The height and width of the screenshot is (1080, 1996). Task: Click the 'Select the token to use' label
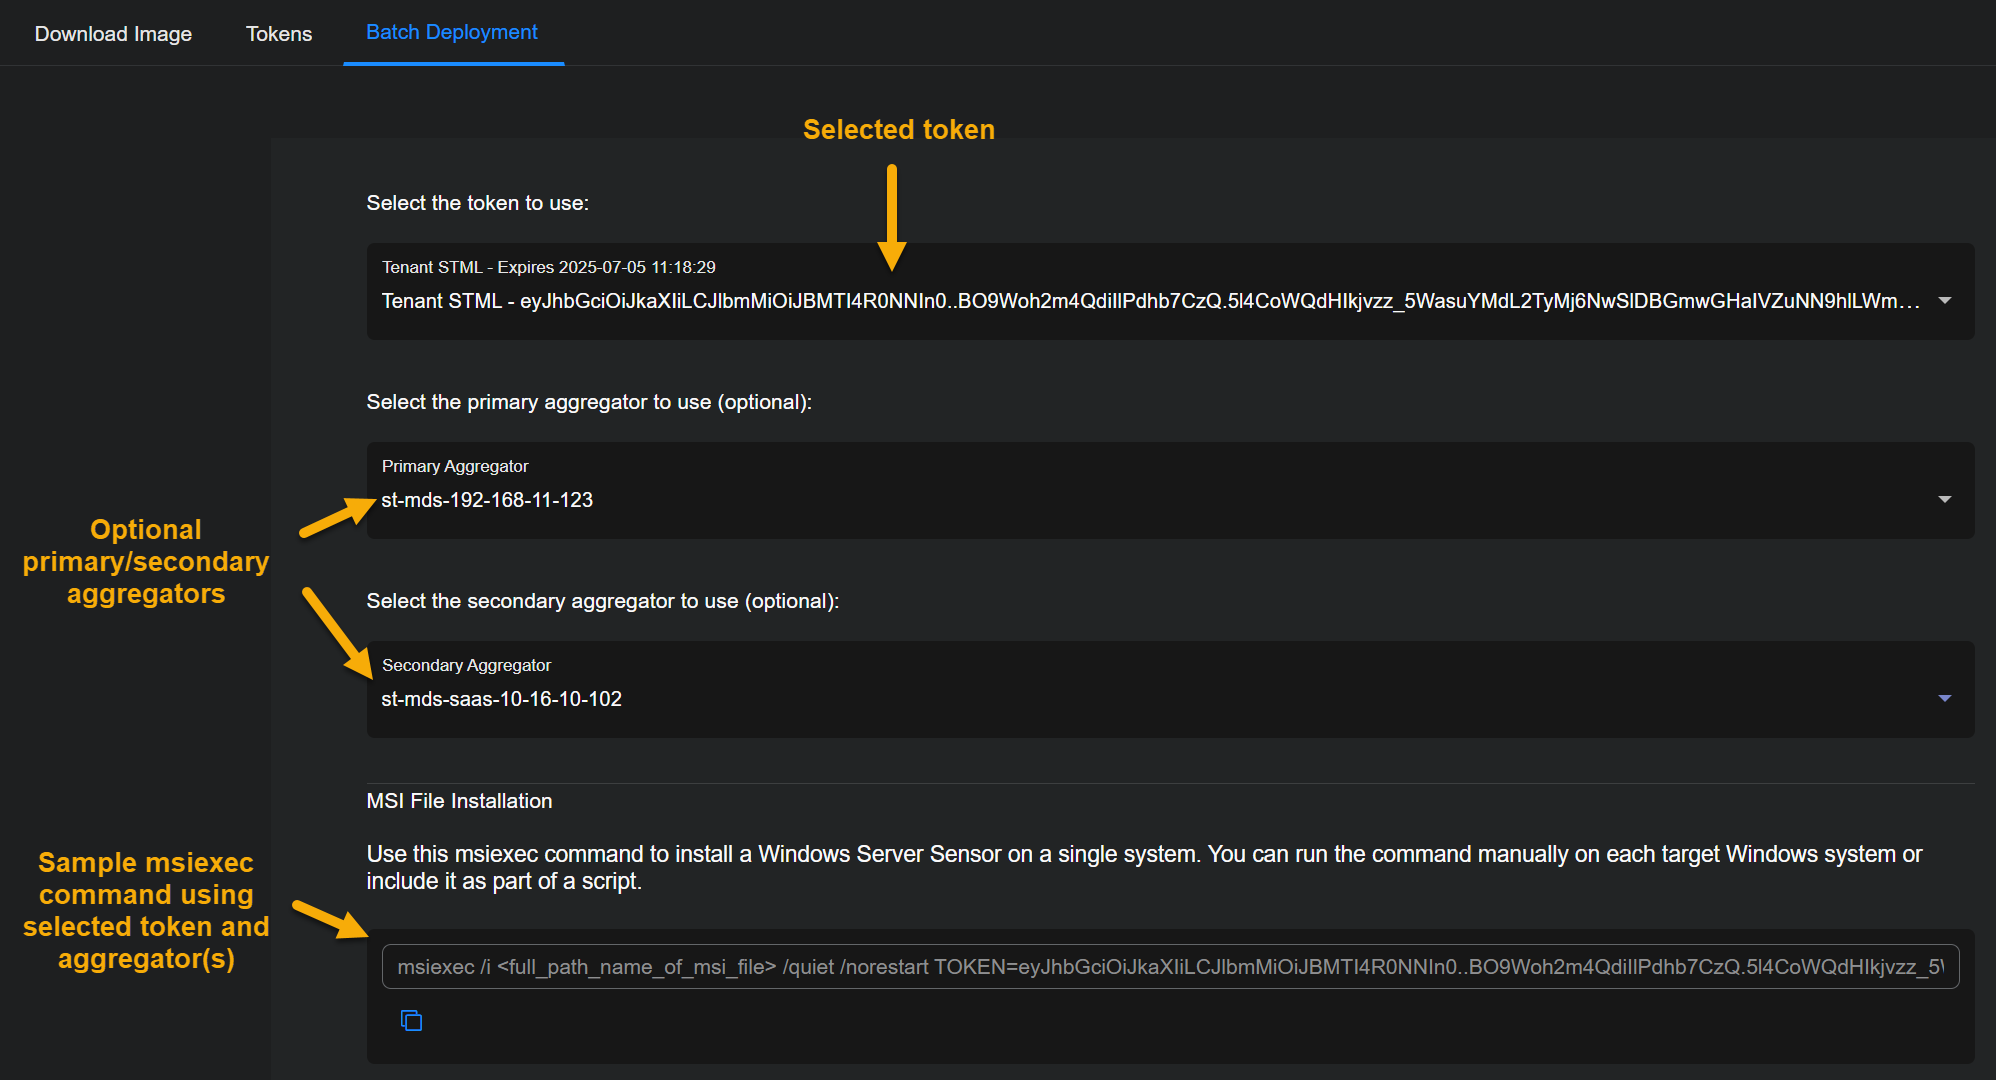[477, 203]
